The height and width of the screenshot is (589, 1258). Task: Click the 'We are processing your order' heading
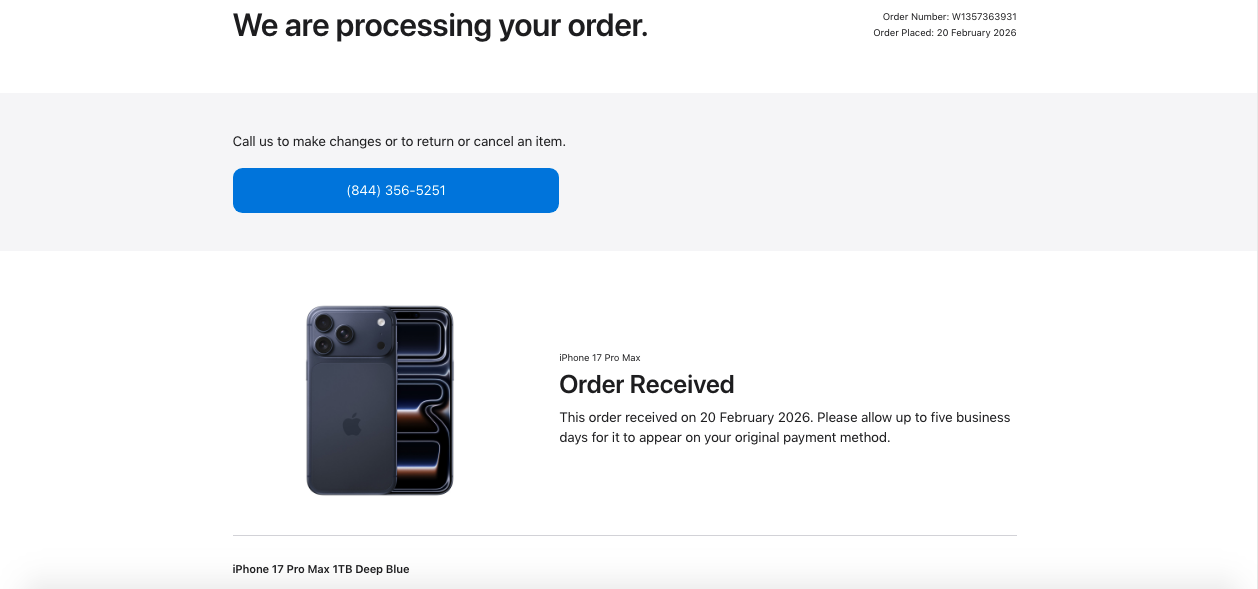440,25
